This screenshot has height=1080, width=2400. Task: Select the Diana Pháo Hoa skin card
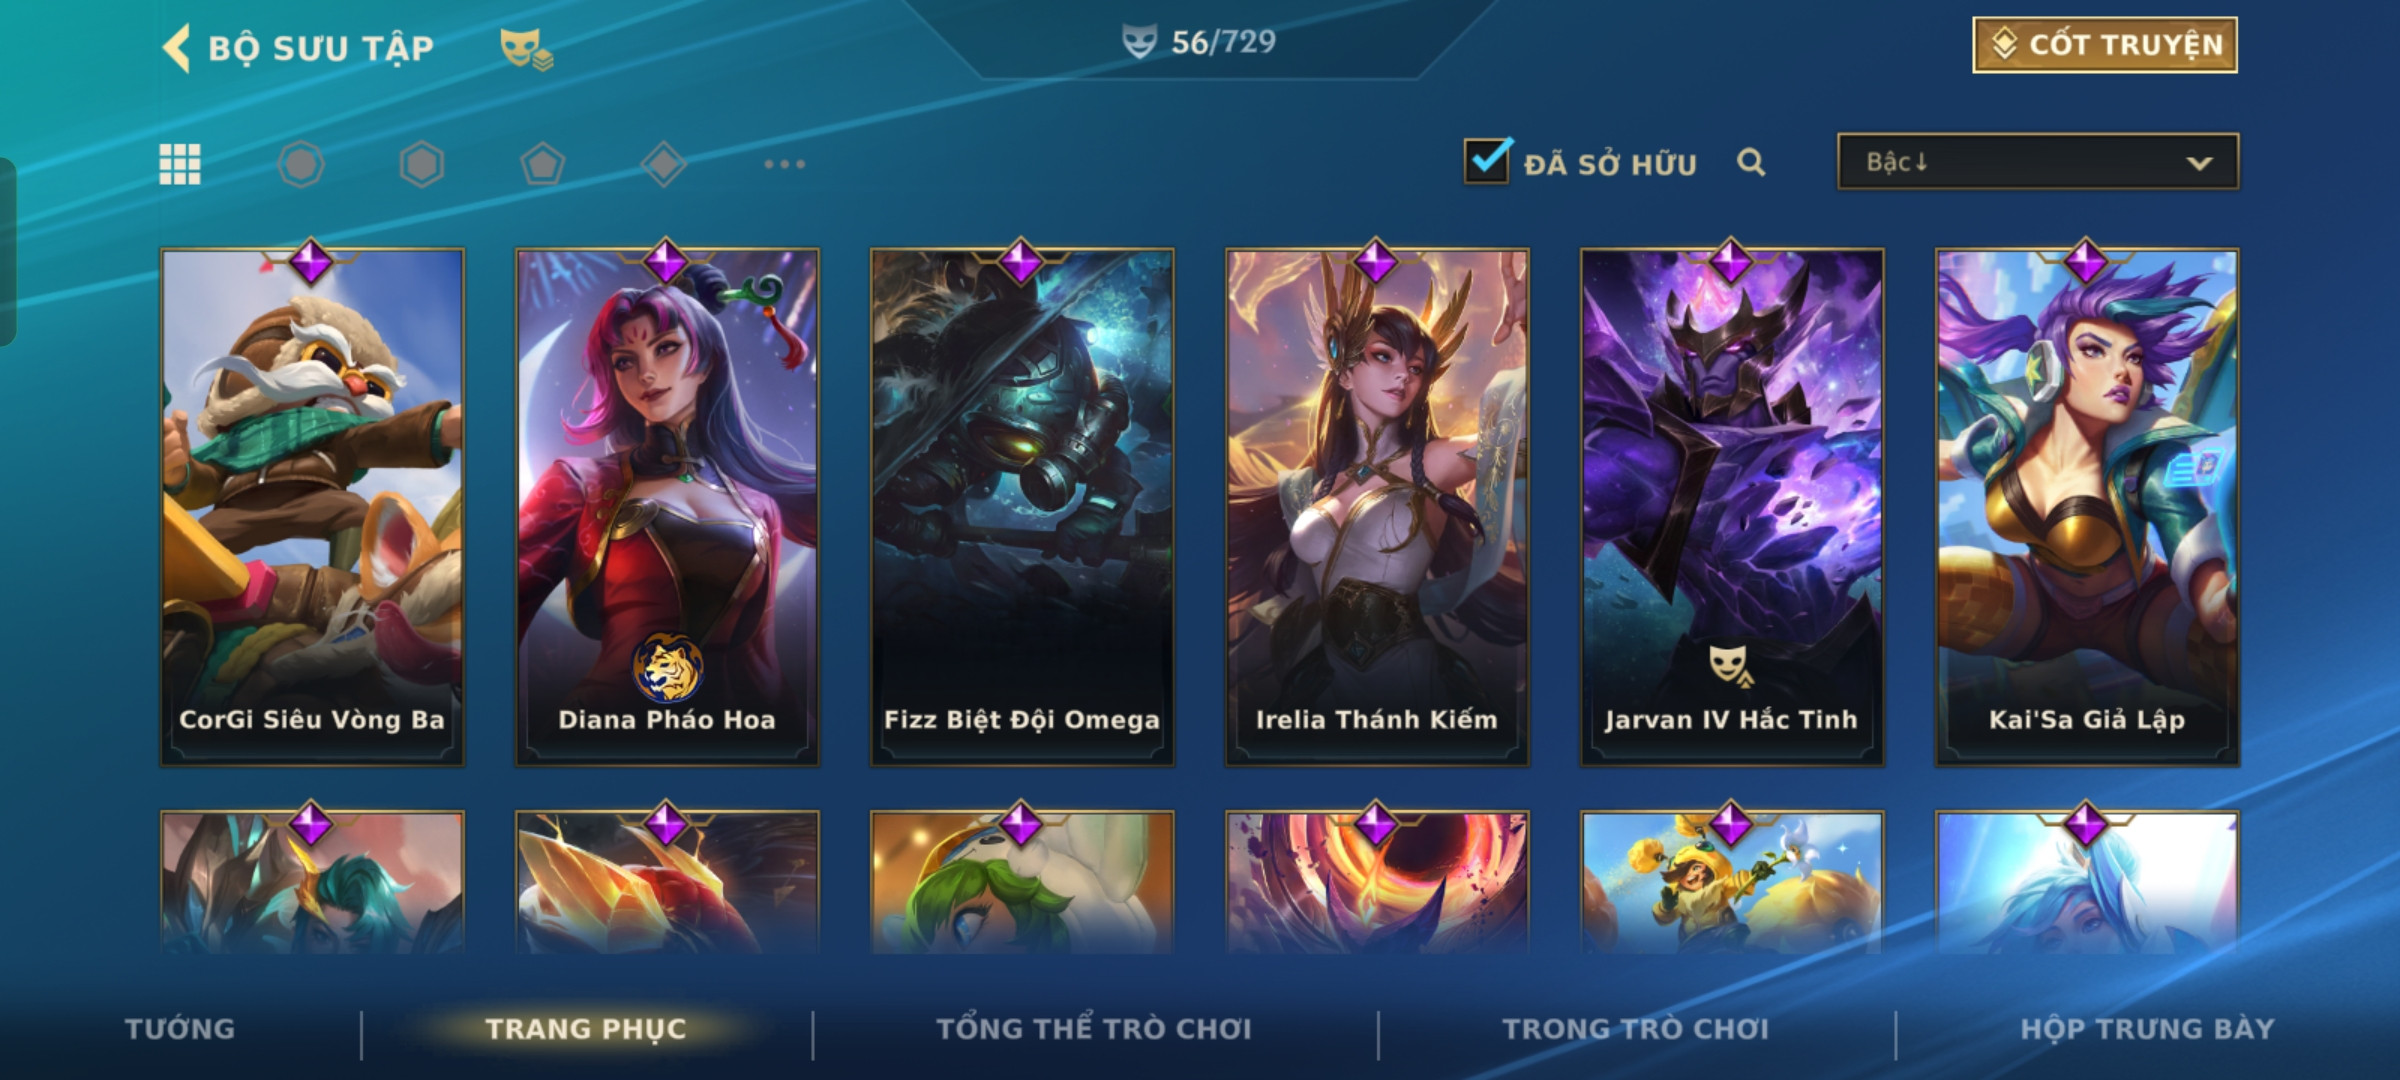667,507
